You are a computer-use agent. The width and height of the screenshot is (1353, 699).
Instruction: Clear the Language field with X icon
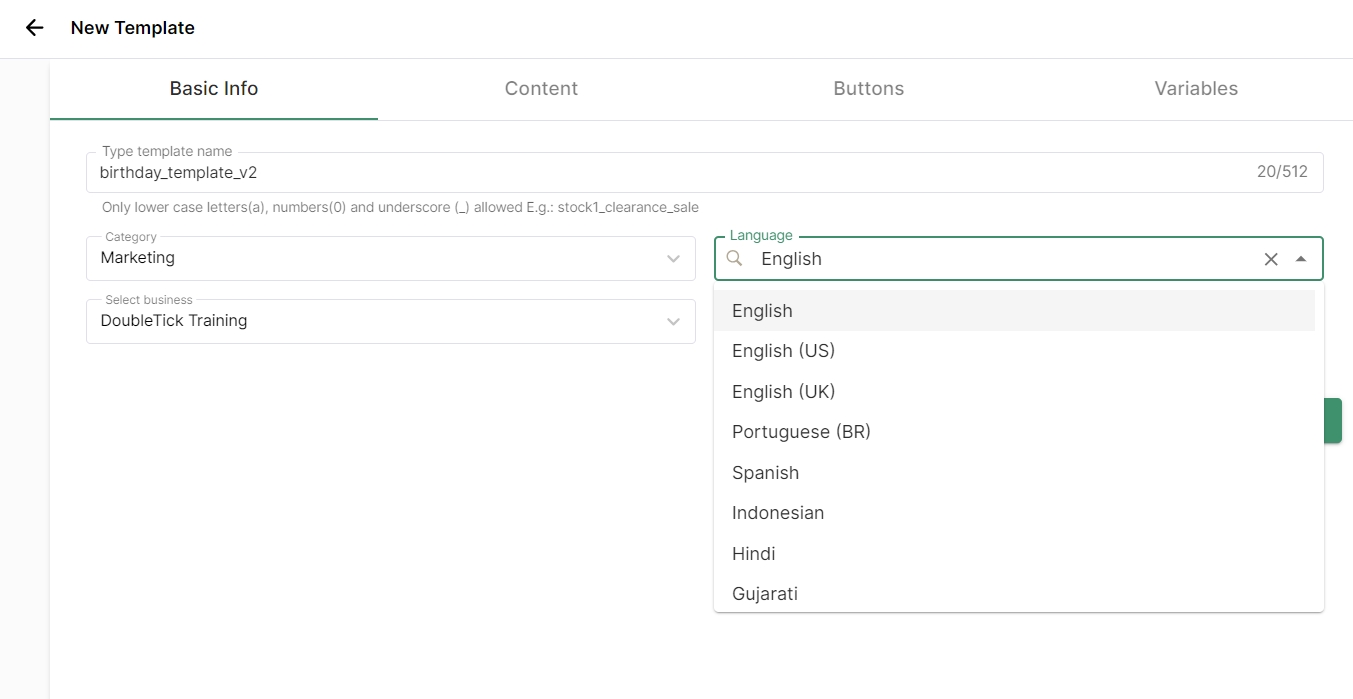(x=1271, y=259)
